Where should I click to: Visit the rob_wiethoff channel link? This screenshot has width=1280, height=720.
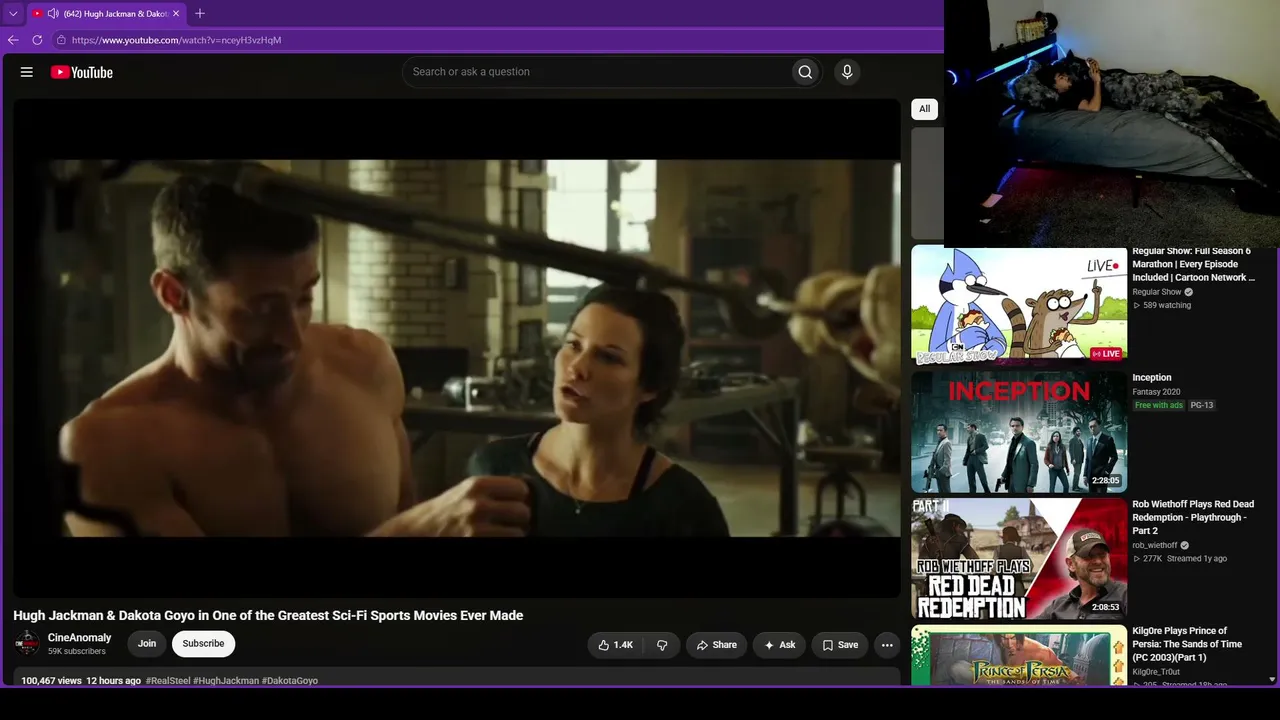(1155, 545)
